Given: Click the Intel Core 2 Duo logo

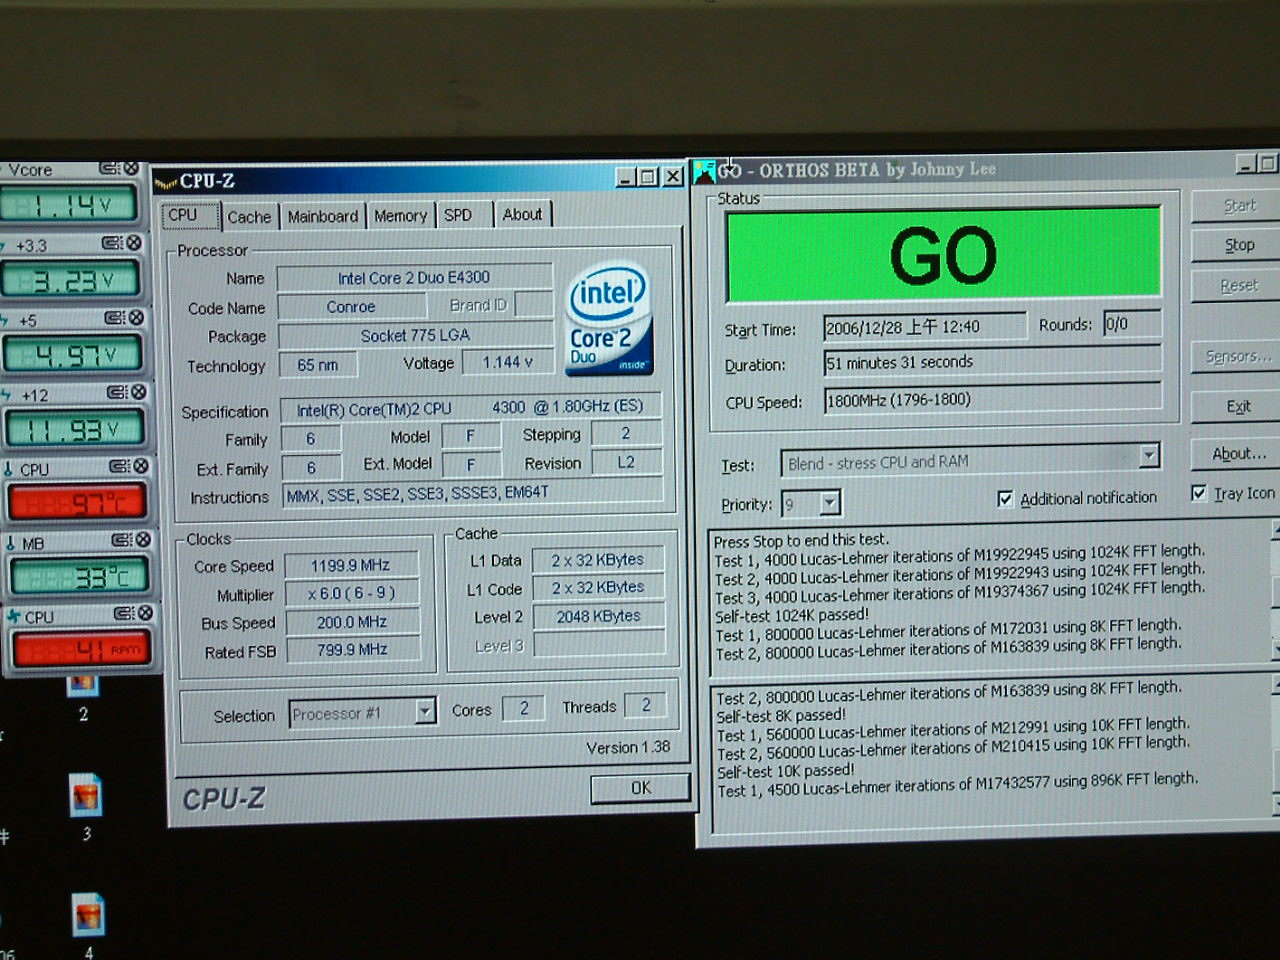Looking at the screenshot, I should click(609, 319).
